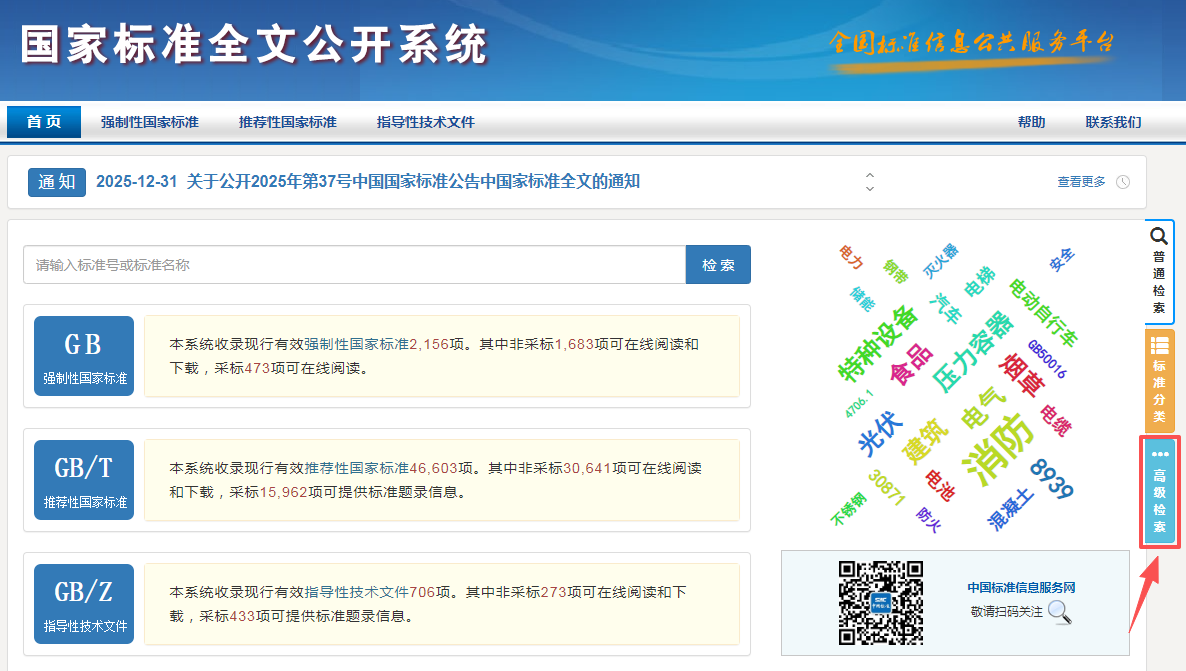Focus the standard number search input field
The width and height of the screenshot is (1186, 671).
(x=354, y=265)
